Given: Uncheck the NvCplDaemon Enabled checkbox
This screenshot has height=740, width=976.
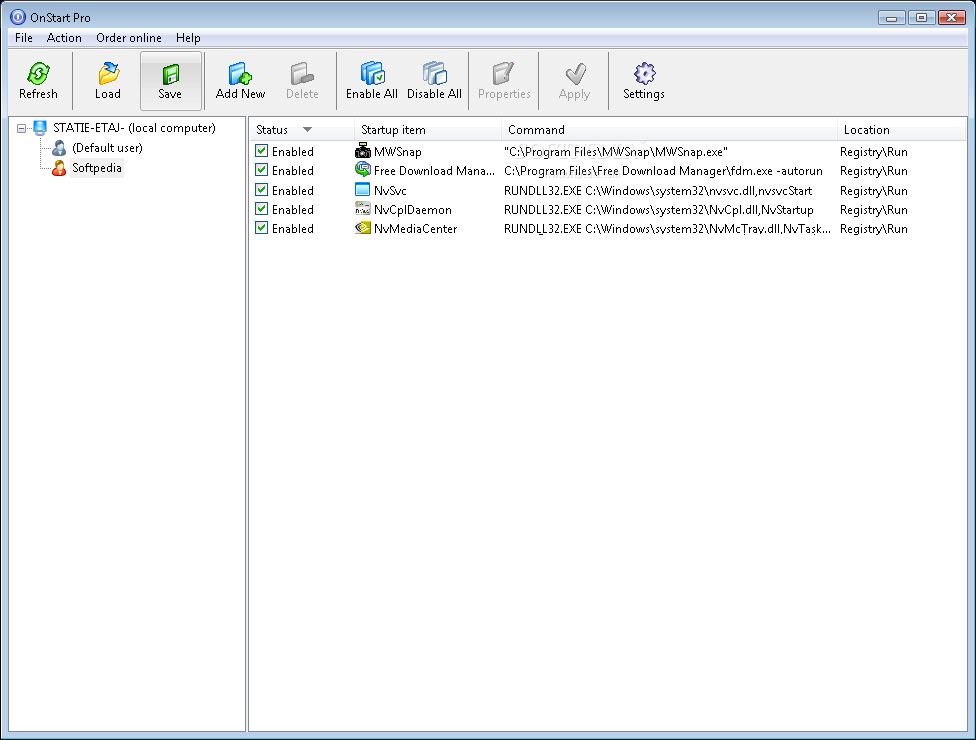Looking at the screenshot, I should point(261,208).
